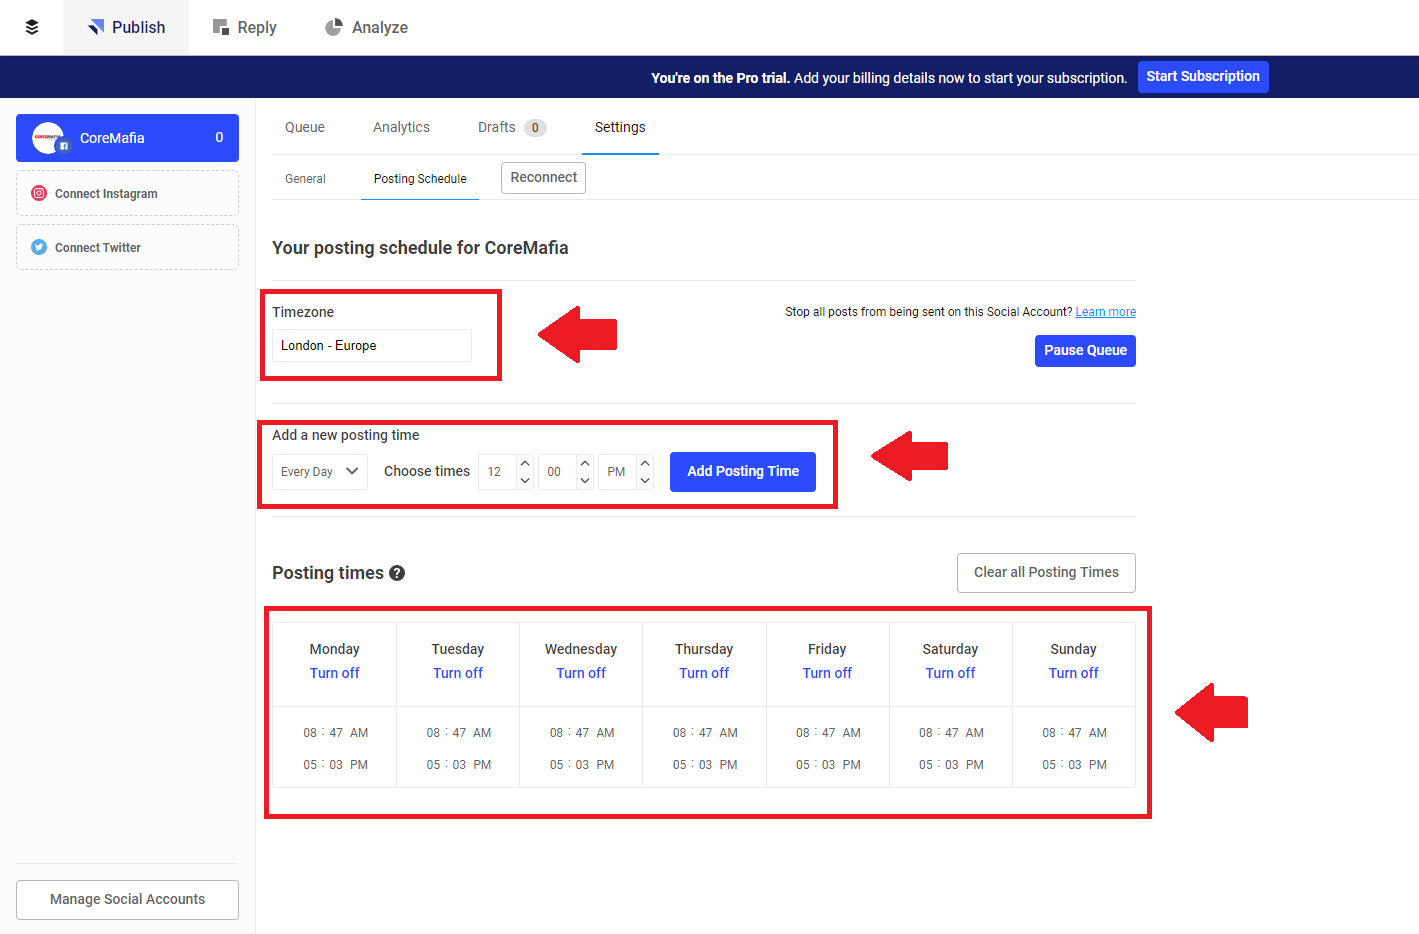The height and width of the screenshot is (934, 1419).
Task: Click Wednesday's 05:03 PM posting time
Action: (x=582, y=765)
